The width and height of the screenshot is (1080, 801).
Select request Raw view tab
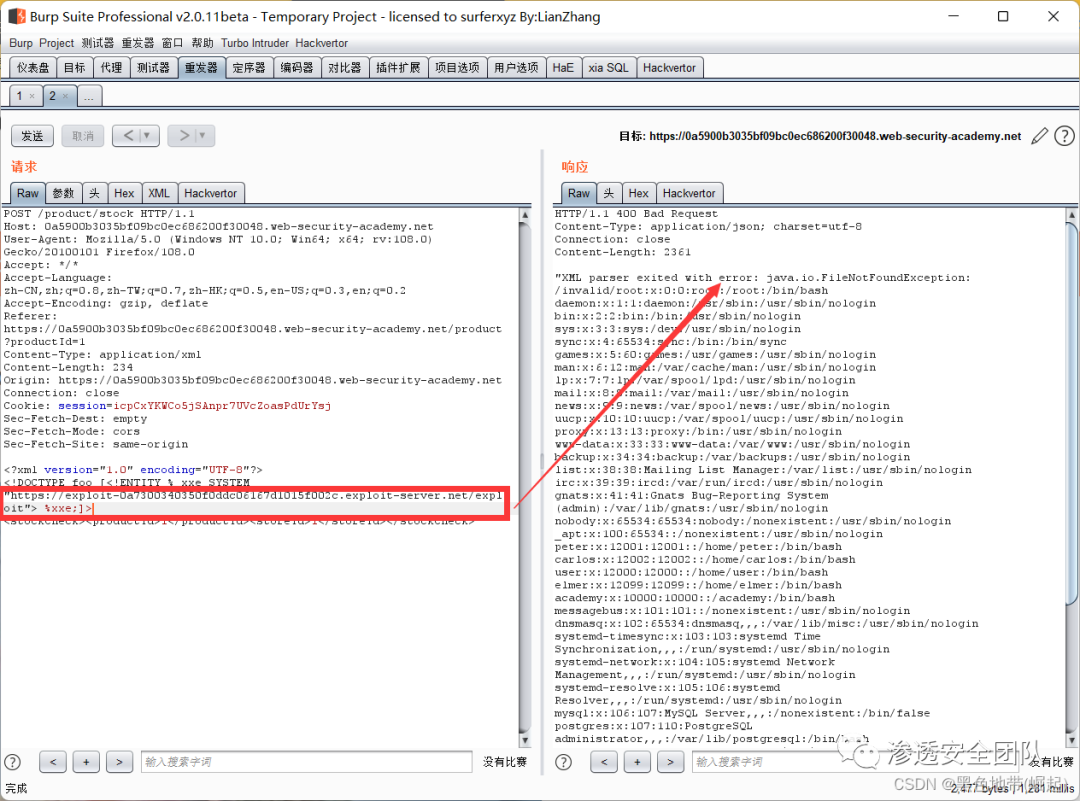pyautogui.click(x=28, y=193)
